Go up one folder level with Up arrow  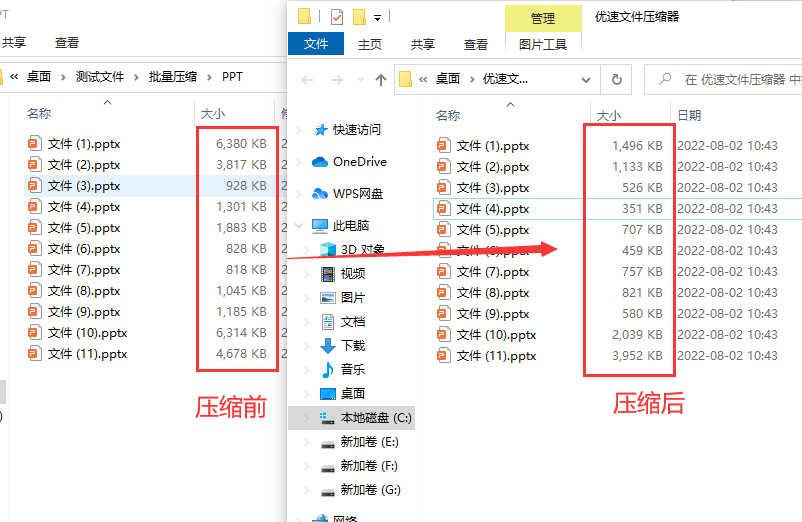[381, 80]
